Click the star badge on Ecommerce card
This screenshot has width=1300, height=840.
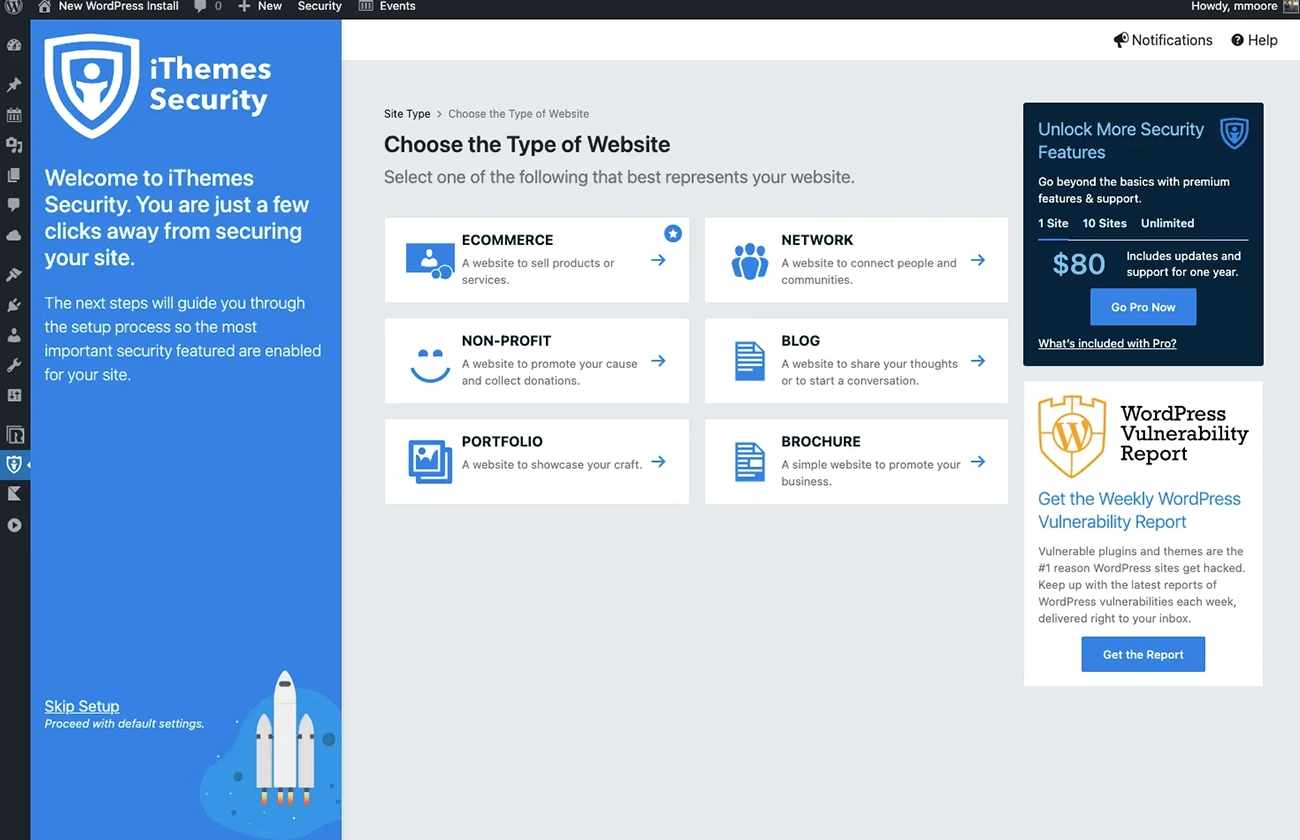click(x=673, y=233)
